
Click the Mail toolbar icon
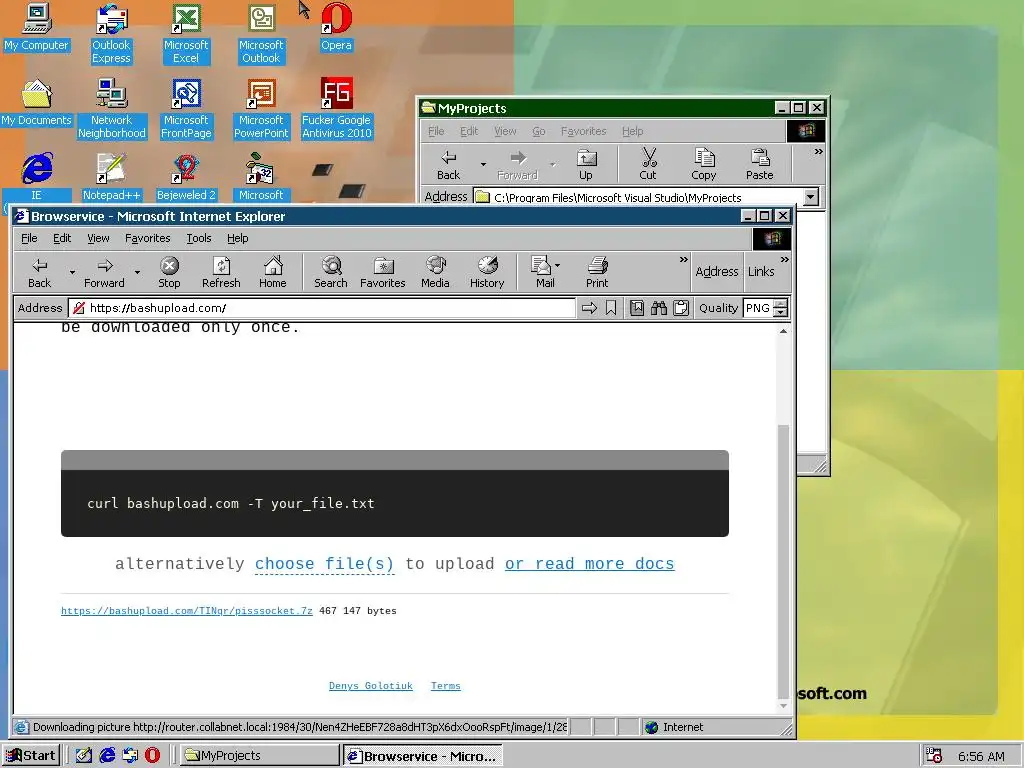click(x=541, y=272)
